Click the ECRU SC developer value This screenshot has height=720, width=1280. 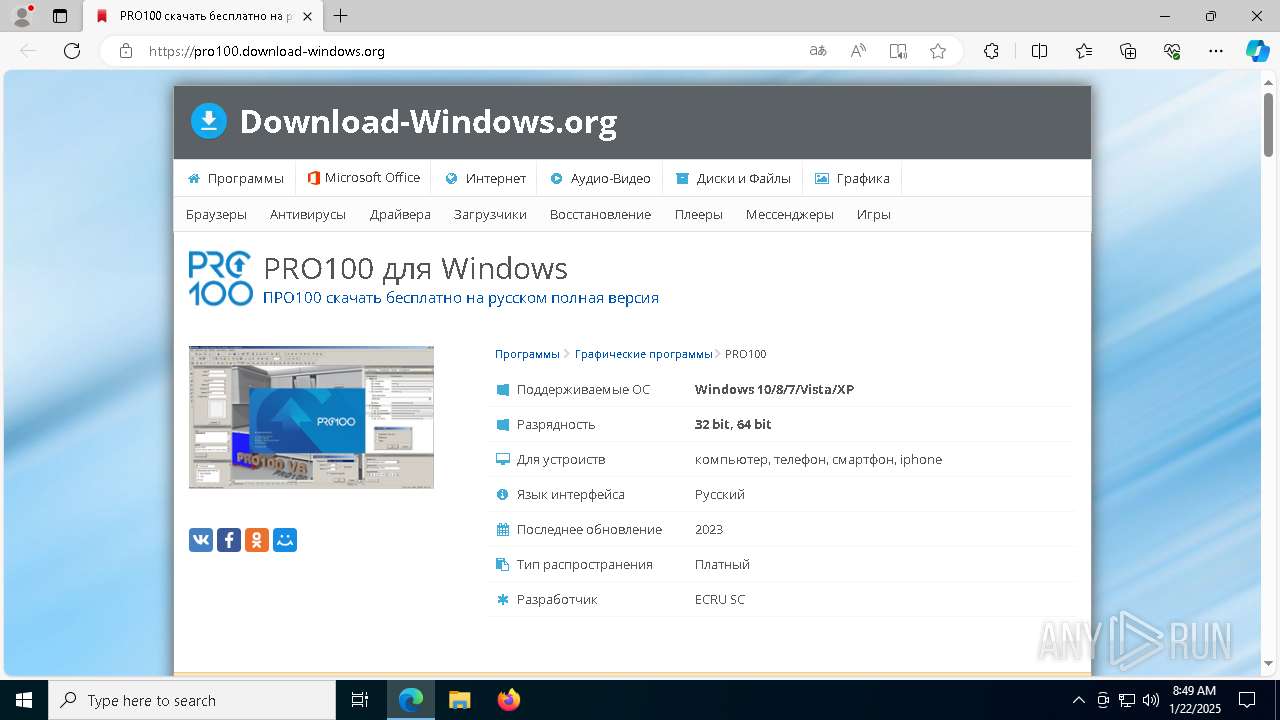[720, 599]
